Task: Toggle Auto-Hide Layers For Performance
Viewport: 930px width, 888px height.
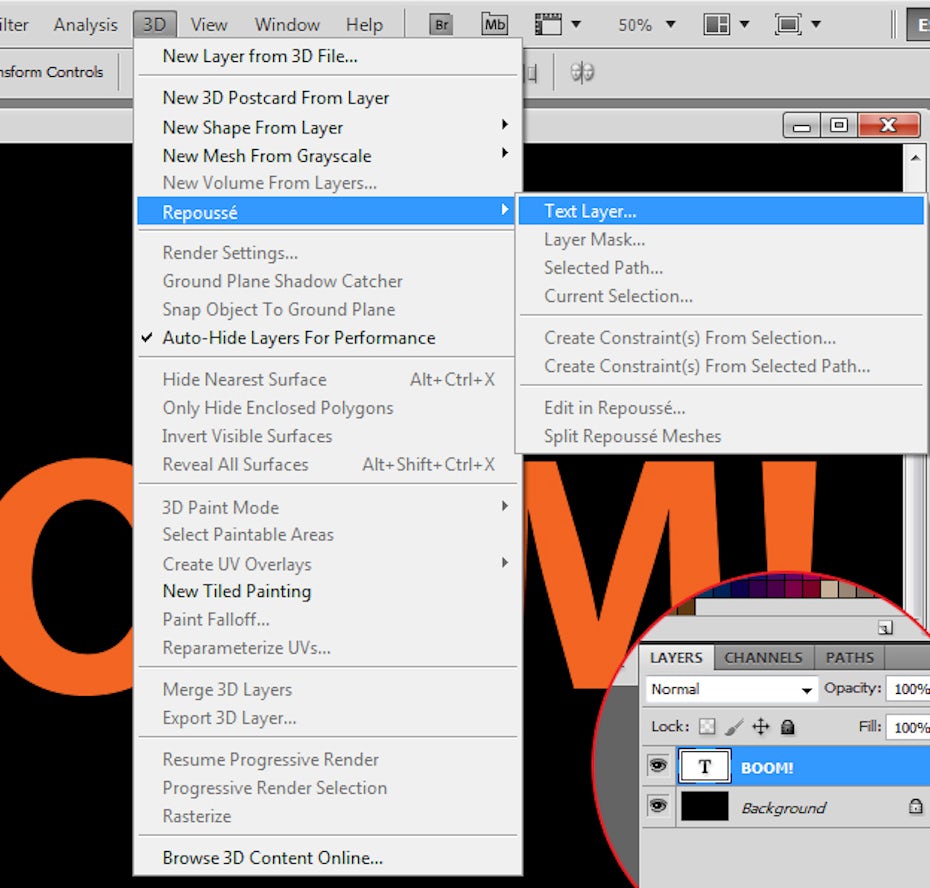Action: [299, 338]
